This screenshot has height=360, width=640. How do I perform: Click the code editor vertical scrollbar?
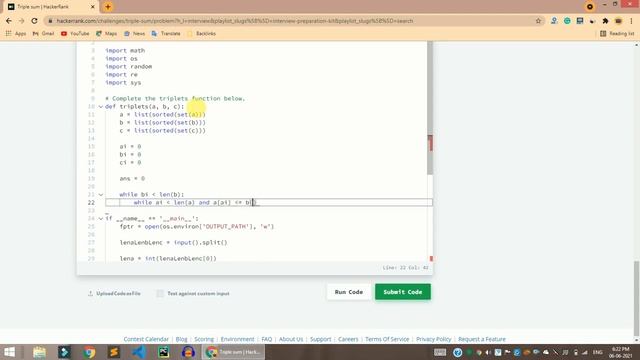tap(430, 108)
